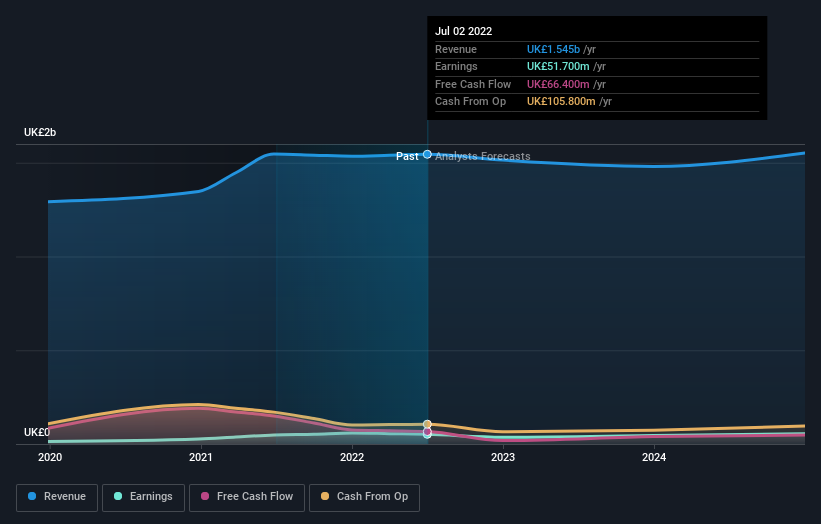821x524 pixels.
Task: Click the 2022 x-axis label
Action: (352, 457)
